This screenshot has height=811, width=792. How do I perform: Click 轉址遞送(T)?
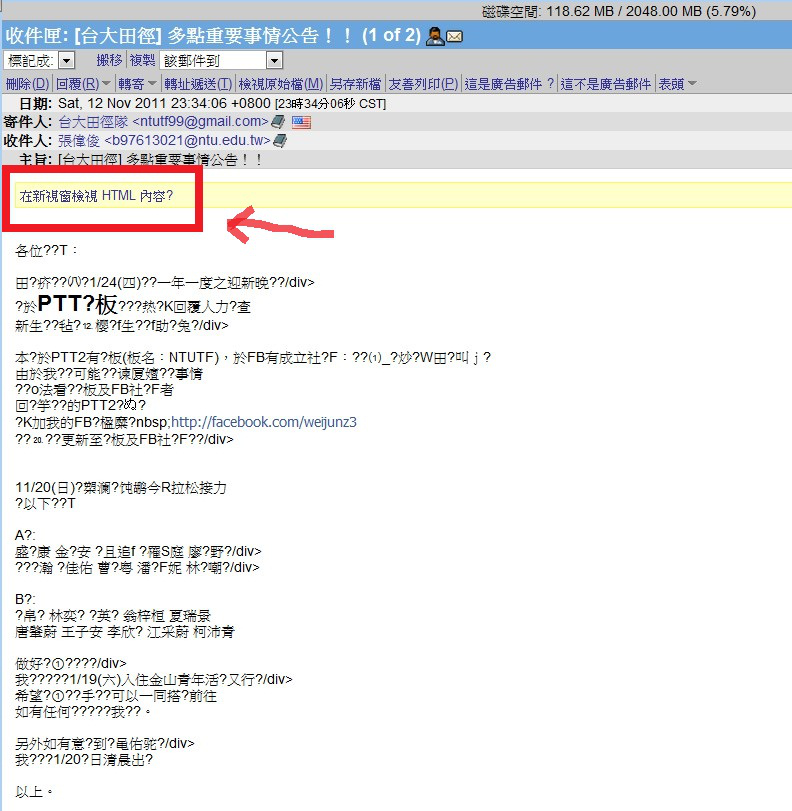tap(199, 84)
